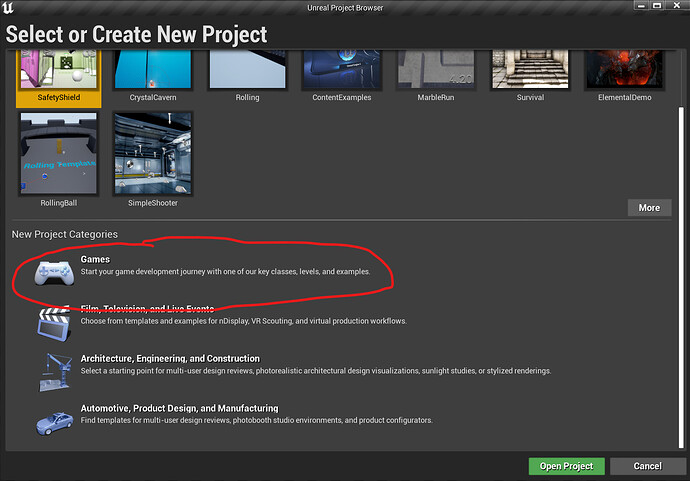Click the Automotive car icon
690x481 pixels.
[55, 423]
